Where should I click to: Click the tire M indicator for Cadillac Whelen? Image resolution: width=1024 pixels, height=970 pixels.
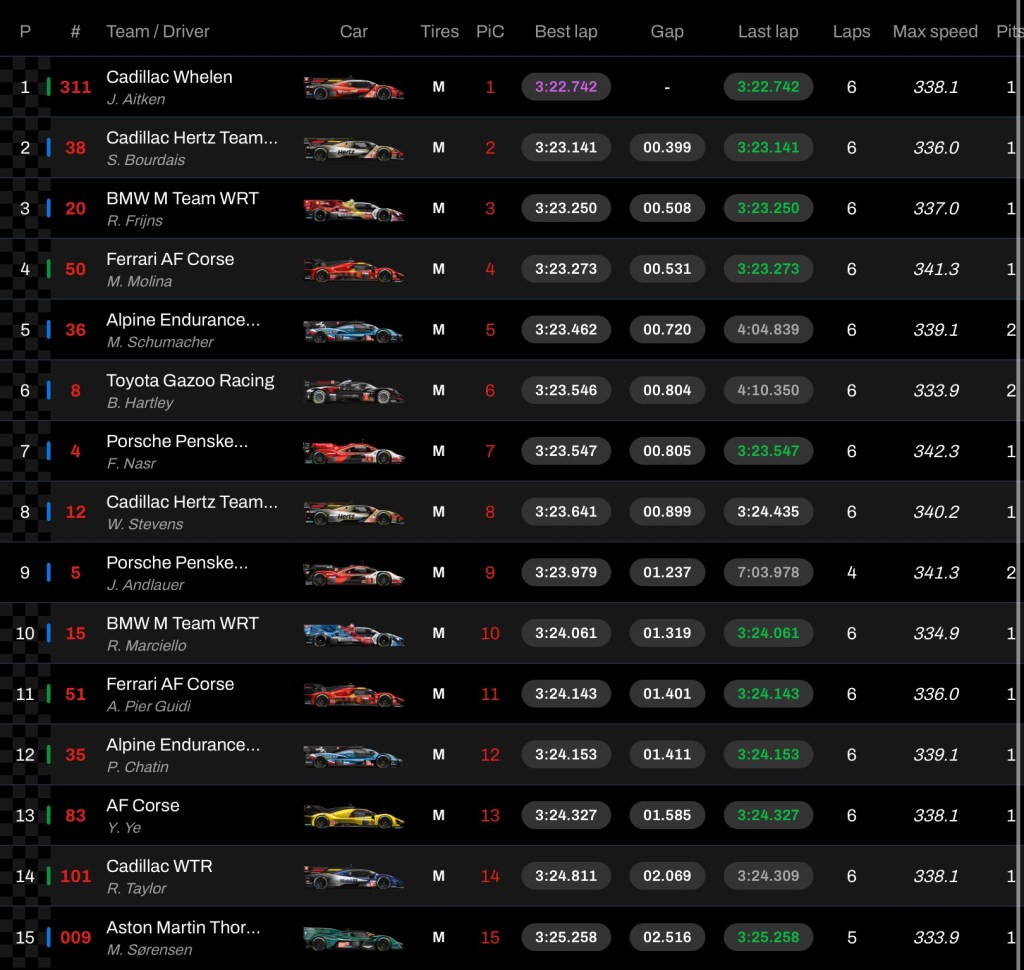point(439,87)
